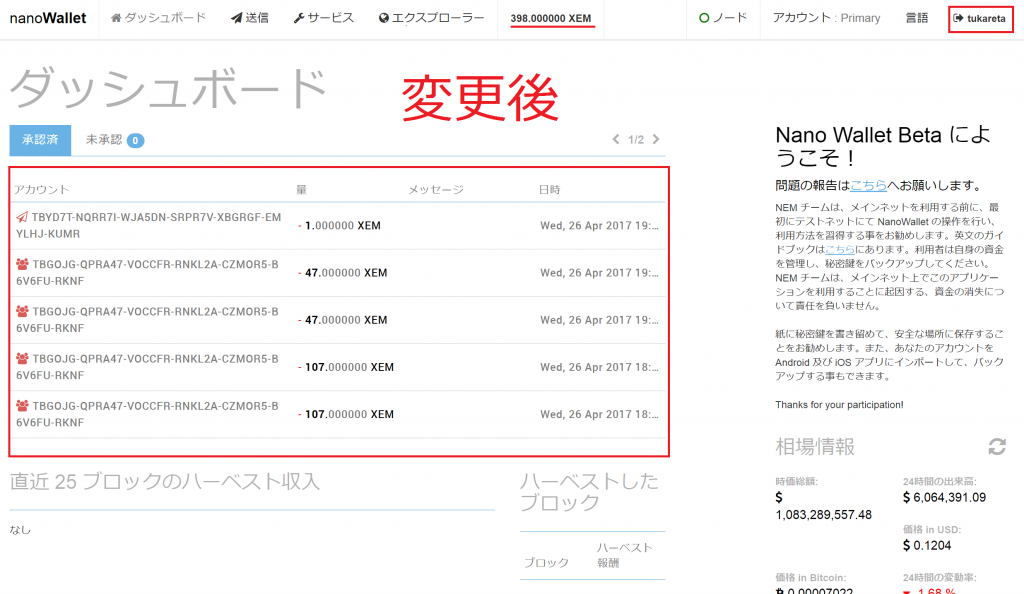Screen dimensions: 1024x594
Task: Click the 日時 column header
Action: (x=549, y=189)
